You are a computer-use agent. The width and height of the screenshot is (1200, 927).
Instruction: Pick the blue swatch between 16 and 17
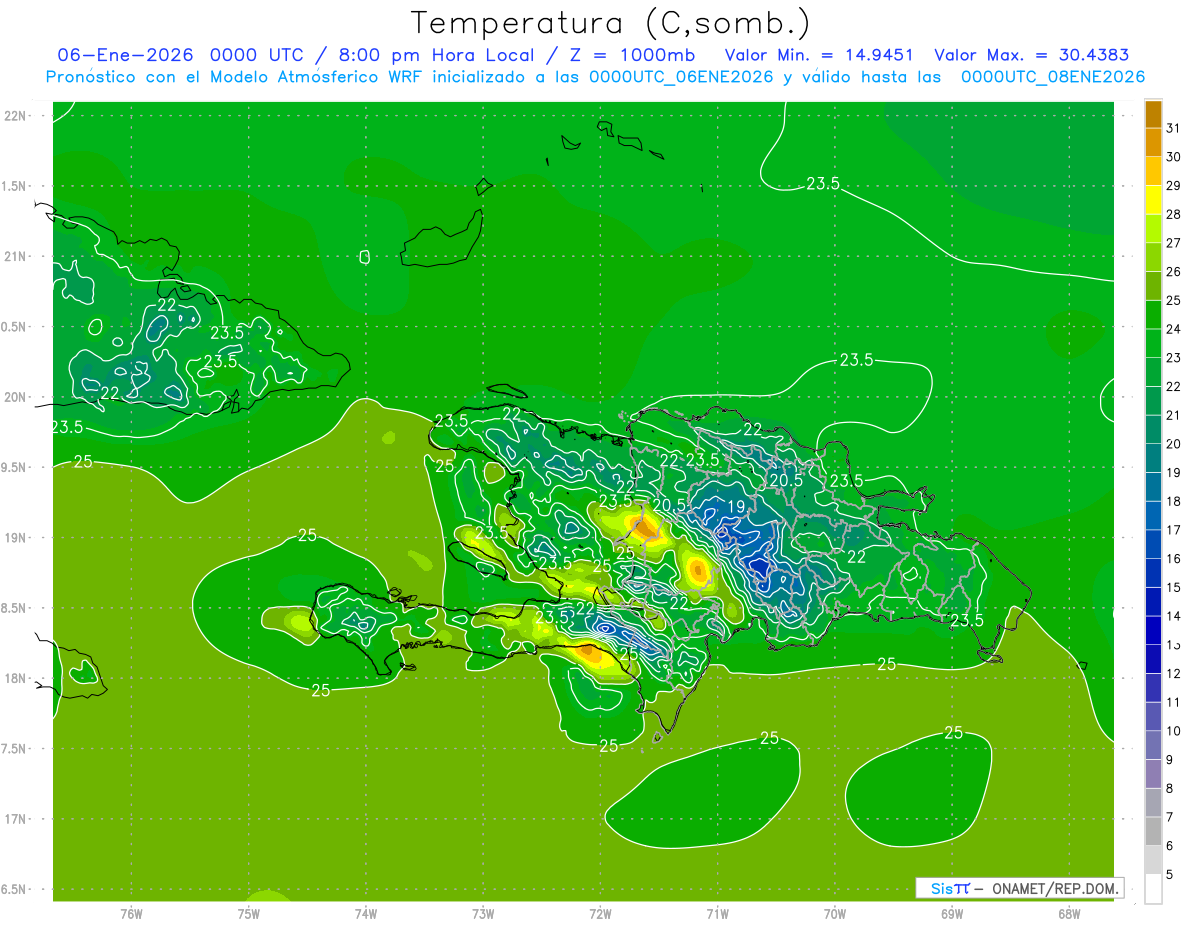coord(1153,544)
